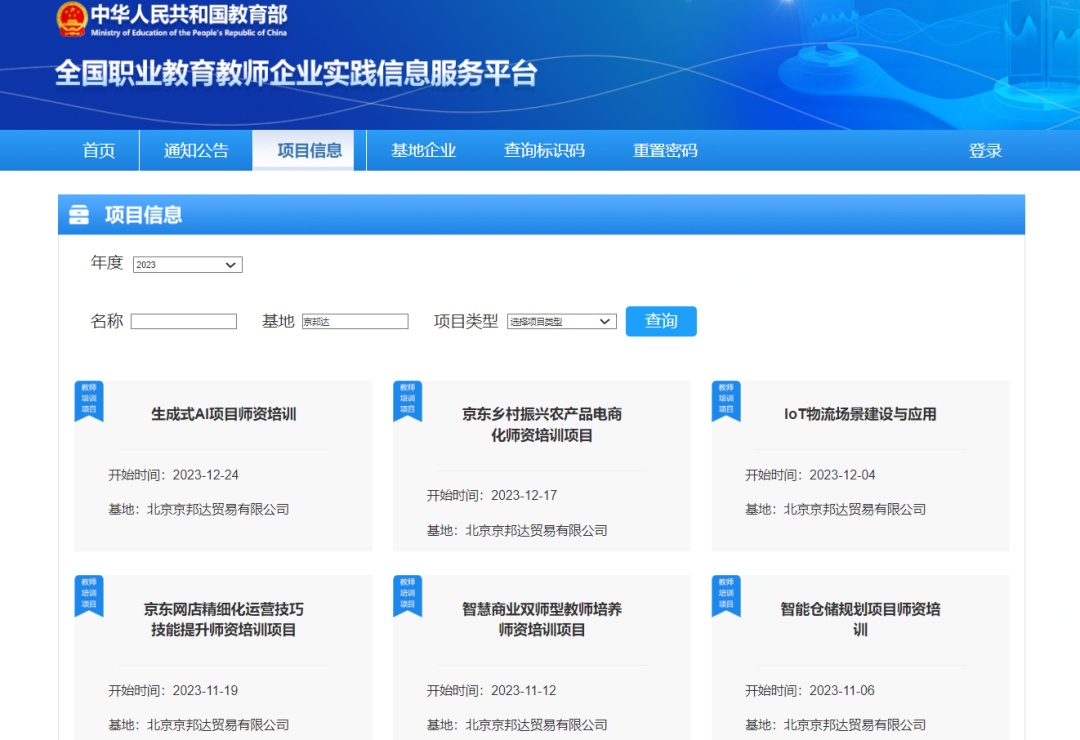
Task: Expand the 项目类型 project type dropdown
Action: point(561,322)
